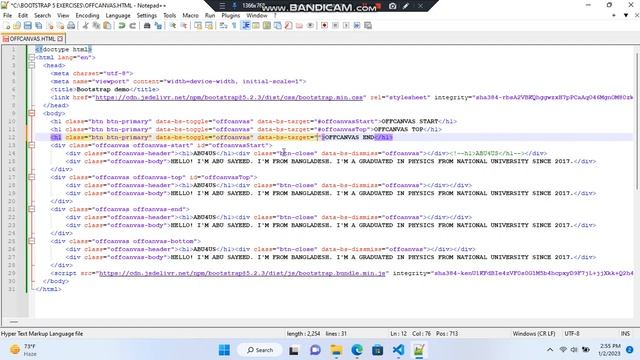This screenshot has height=360, width=640.
Task: Click the Close document toolbar icon
Action: point(50,25)
